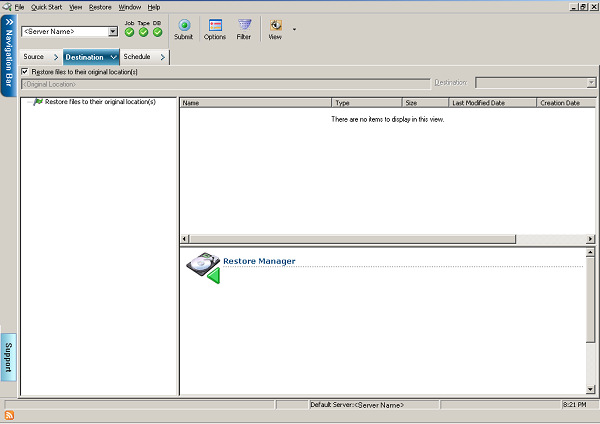Expand the Navigation Bar double-arrow icon
This screenshot has height=424, width=600.
(9, 22)
